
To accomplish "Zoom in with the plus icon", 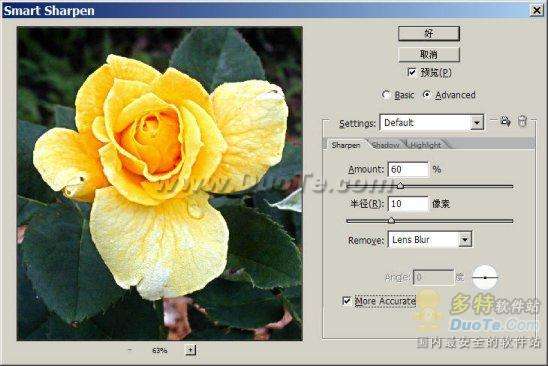I will pos(190,350).
